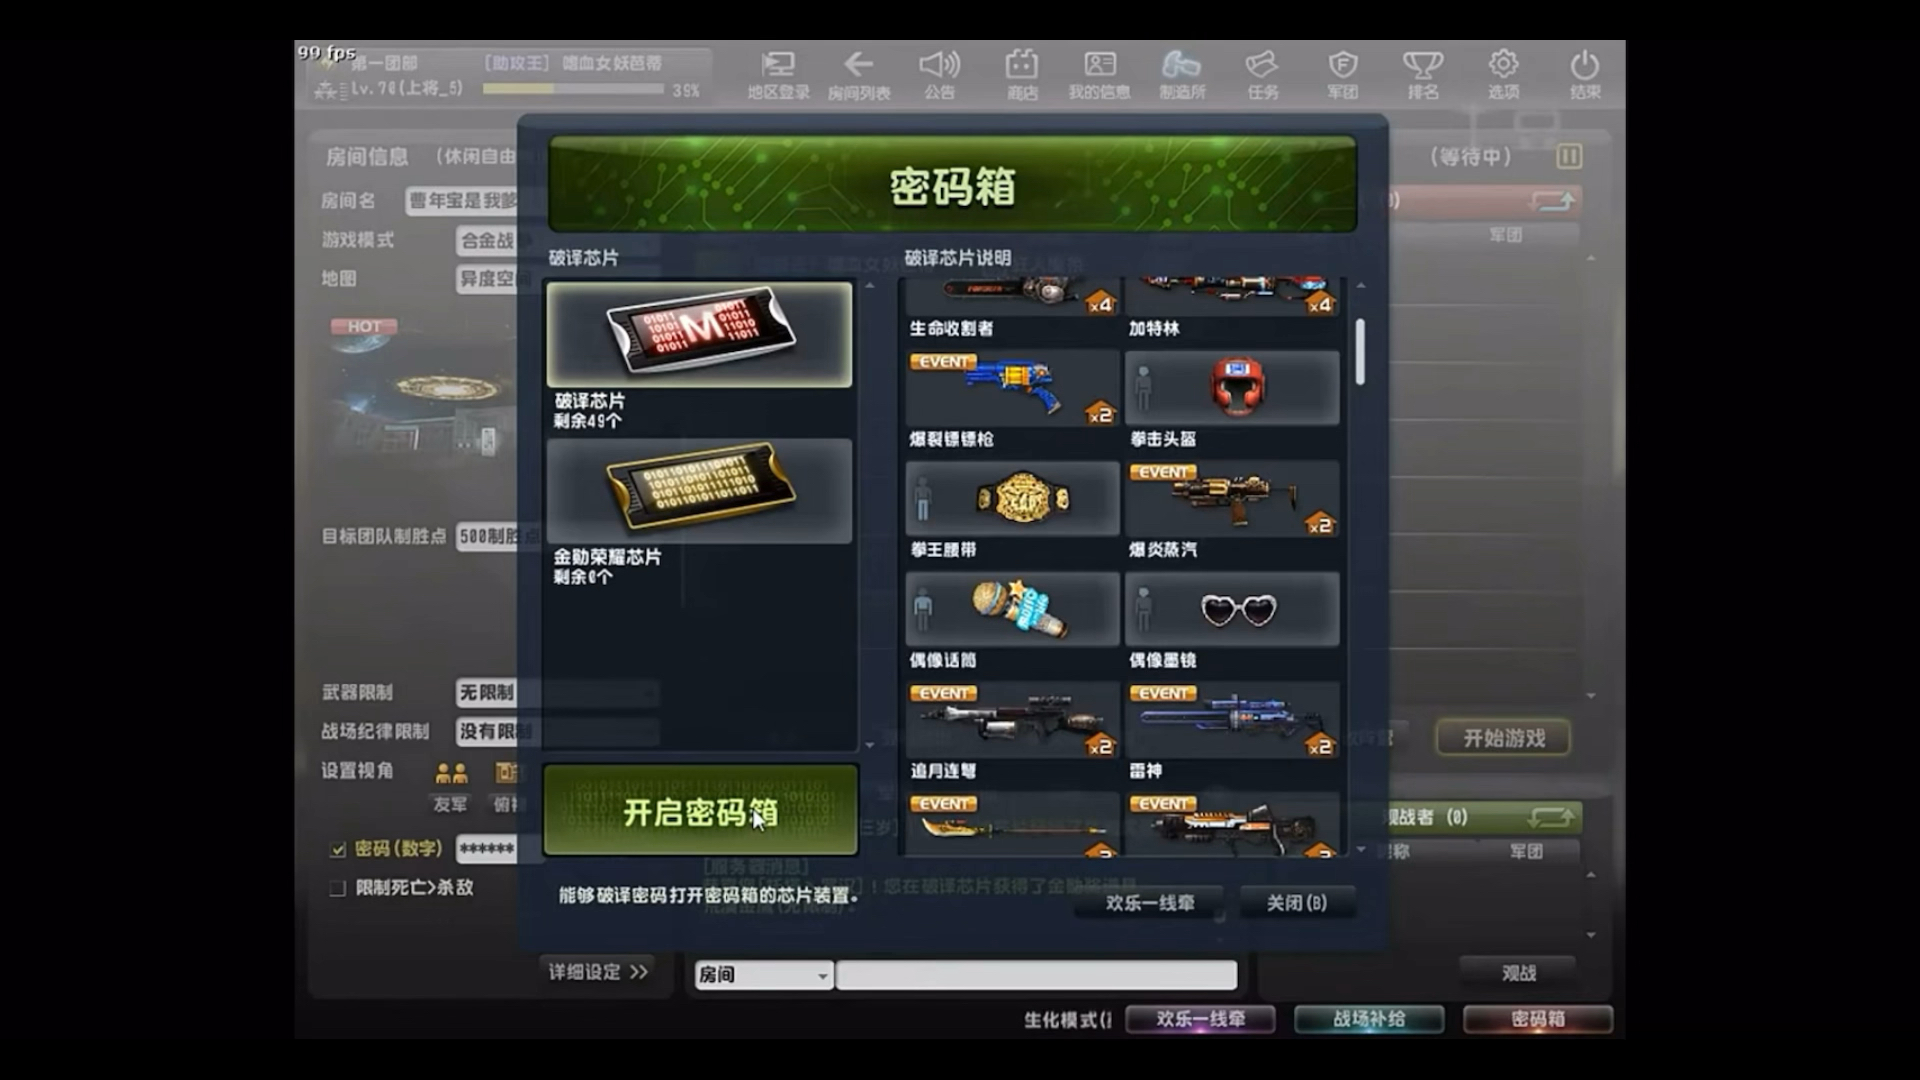Click the 欢乐一线牵 button in dialog
The height and width of the screenshot is (1080, 1920).
[1150, 903]
